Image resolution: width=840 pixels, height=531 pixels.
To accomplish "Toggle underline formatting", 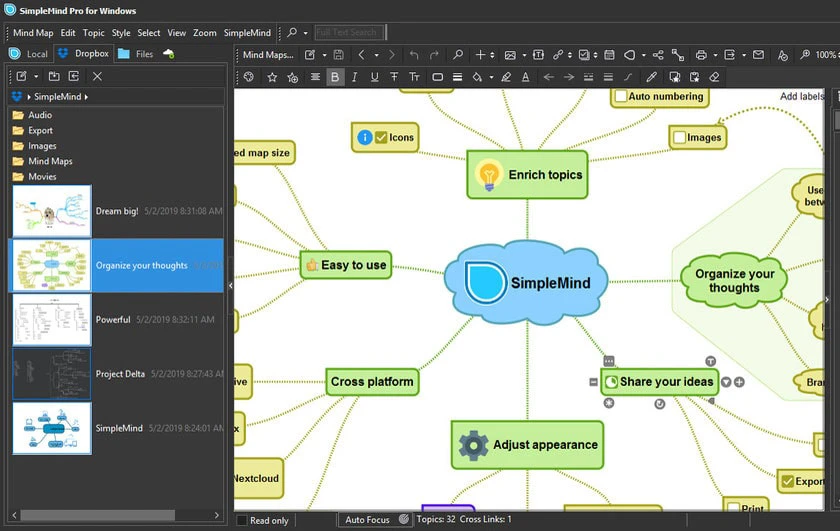I will pos(374,77).
